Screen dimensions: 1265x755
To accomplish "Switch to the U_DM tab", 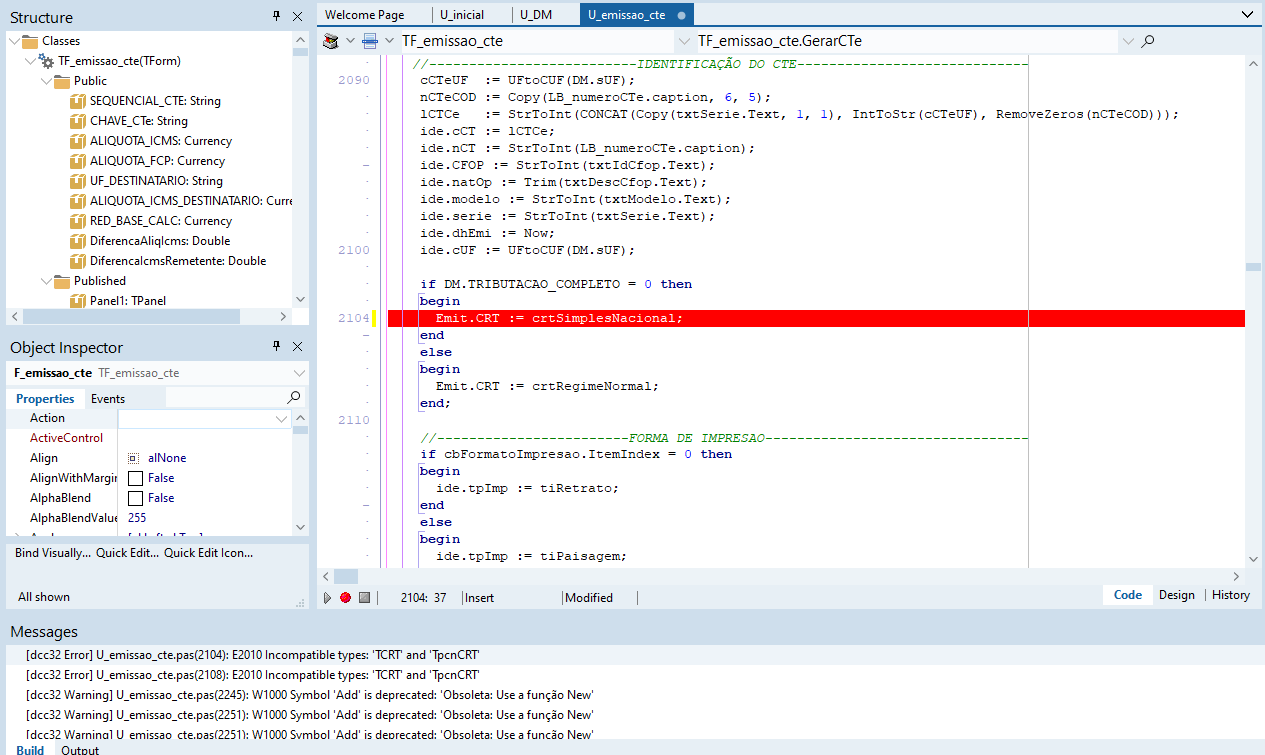I will tap(538, 15).
